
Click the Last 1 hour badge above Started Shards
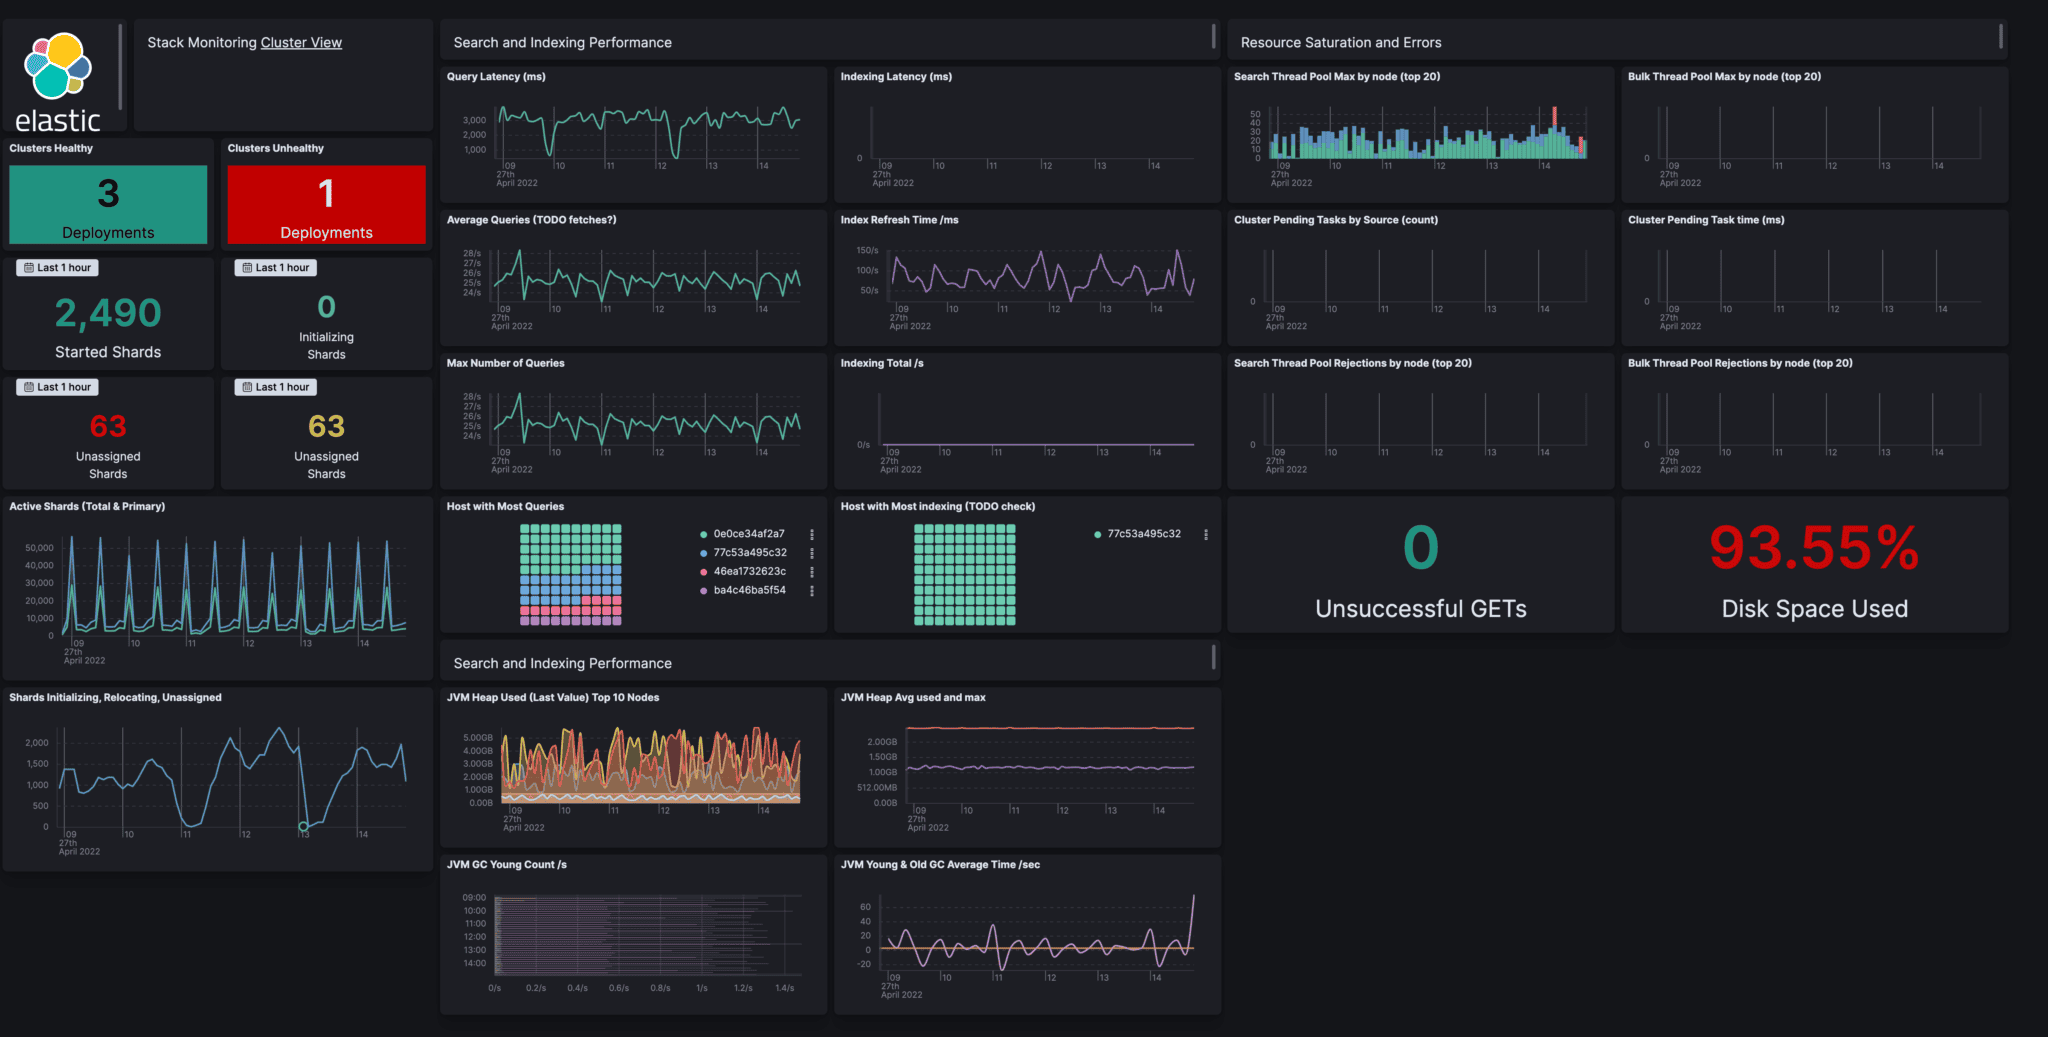point(56,267)
